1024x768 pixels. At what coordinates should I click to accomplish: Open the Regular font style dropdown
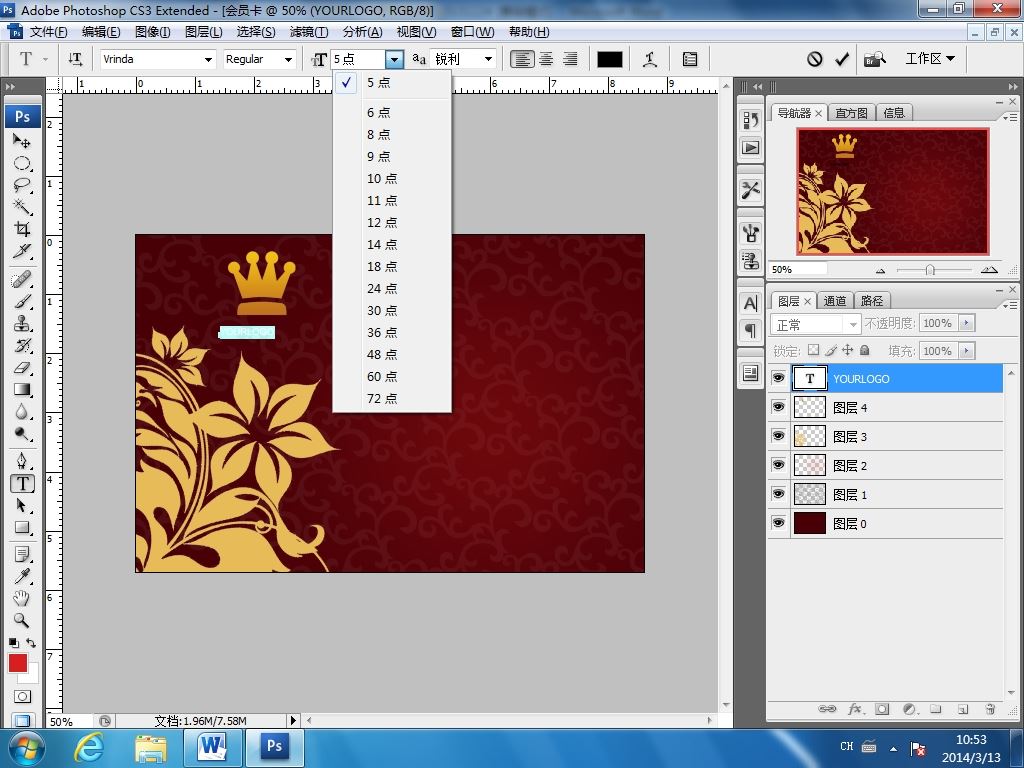click(288, 59)
